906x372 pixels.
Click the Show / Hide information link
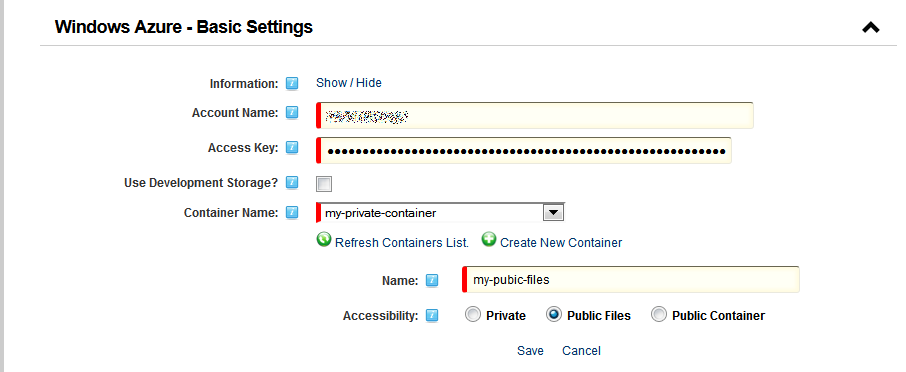348,83
